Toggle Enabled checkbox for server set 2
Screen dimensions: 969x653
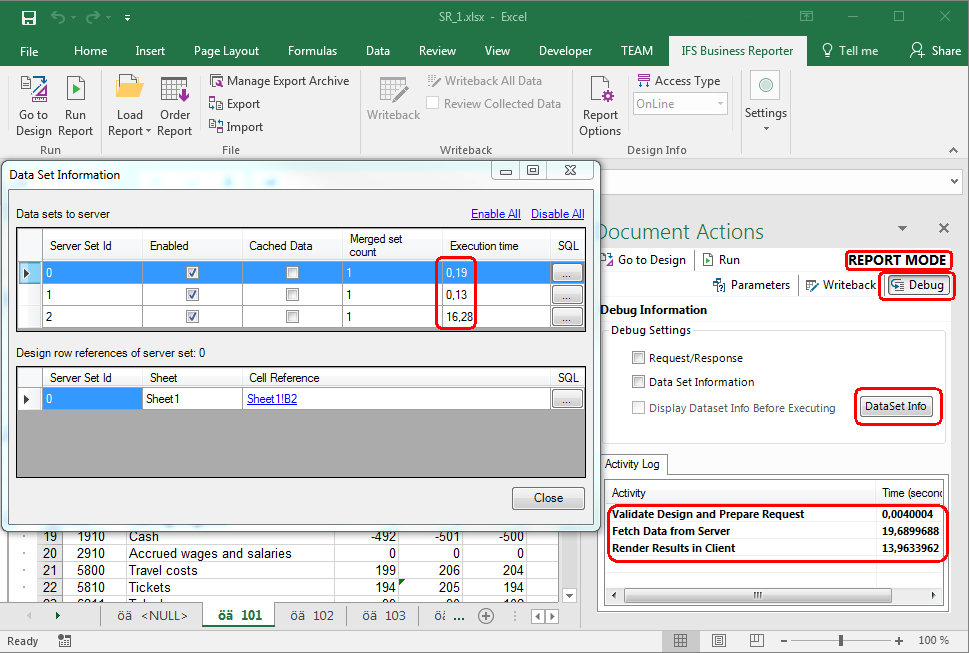pyautogui.click(x=192, y=317)
